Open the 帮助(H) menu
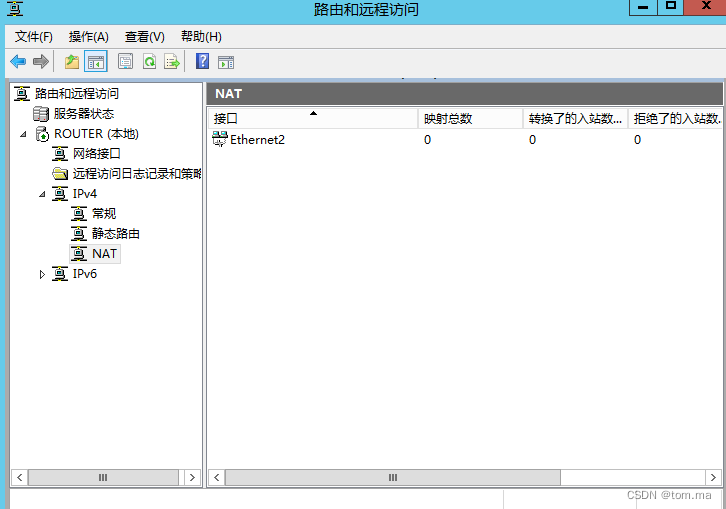The width and height of the screenshot is (726, 509). [201, 37]
